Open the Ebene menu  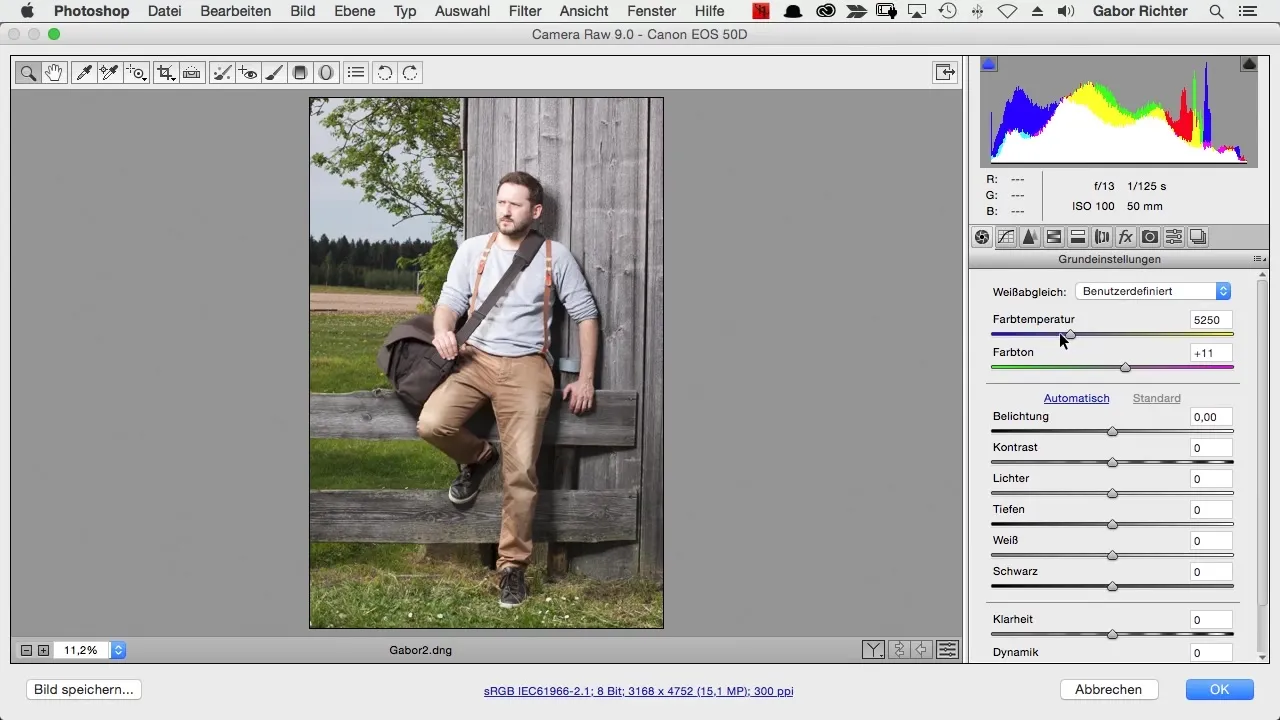click(x=355, y=11)
